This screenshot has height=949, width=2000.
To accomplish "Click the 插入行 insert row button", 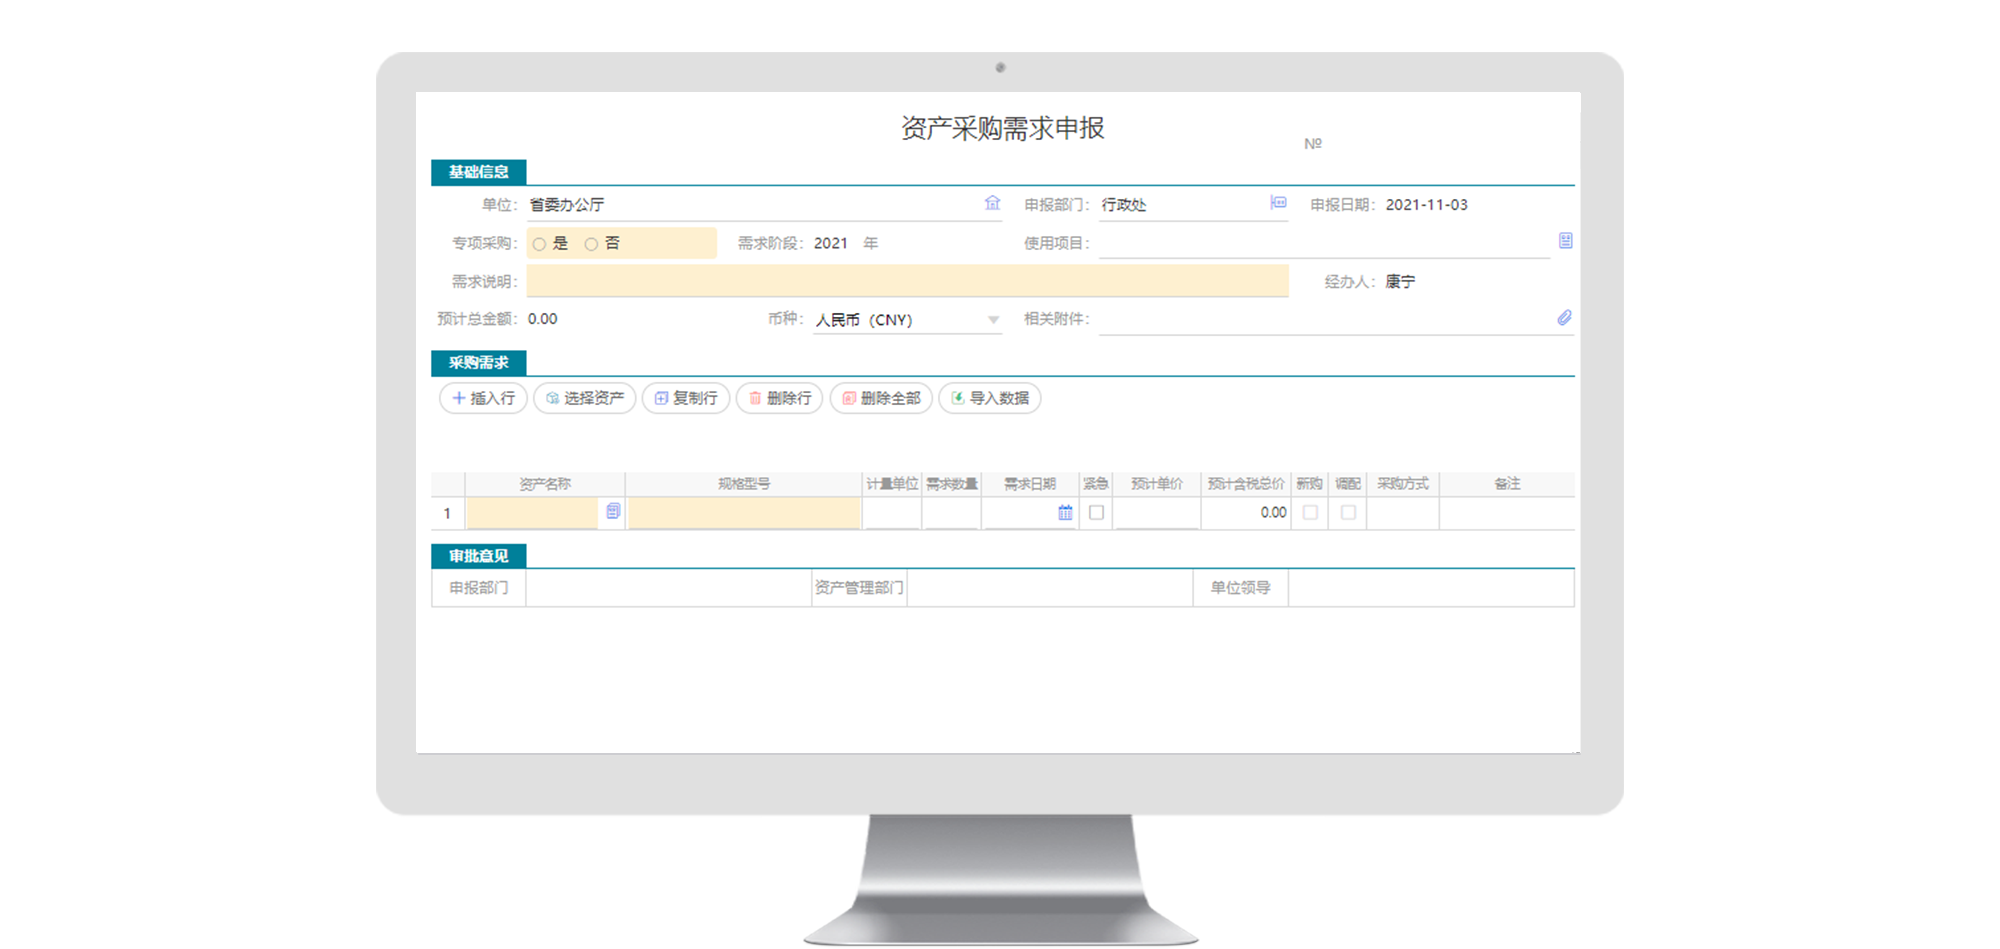I will click(x=483, y=398).
